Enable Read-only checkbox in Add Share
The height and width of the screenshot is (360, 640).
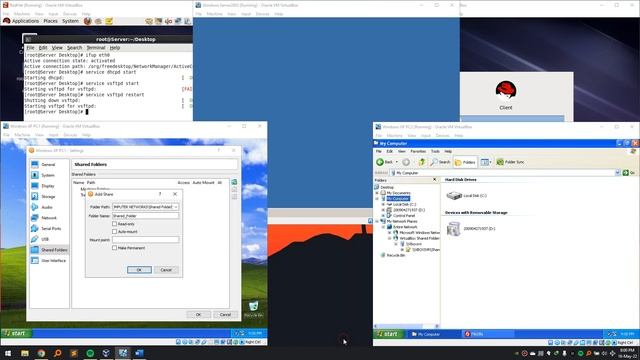pos(114,224)
